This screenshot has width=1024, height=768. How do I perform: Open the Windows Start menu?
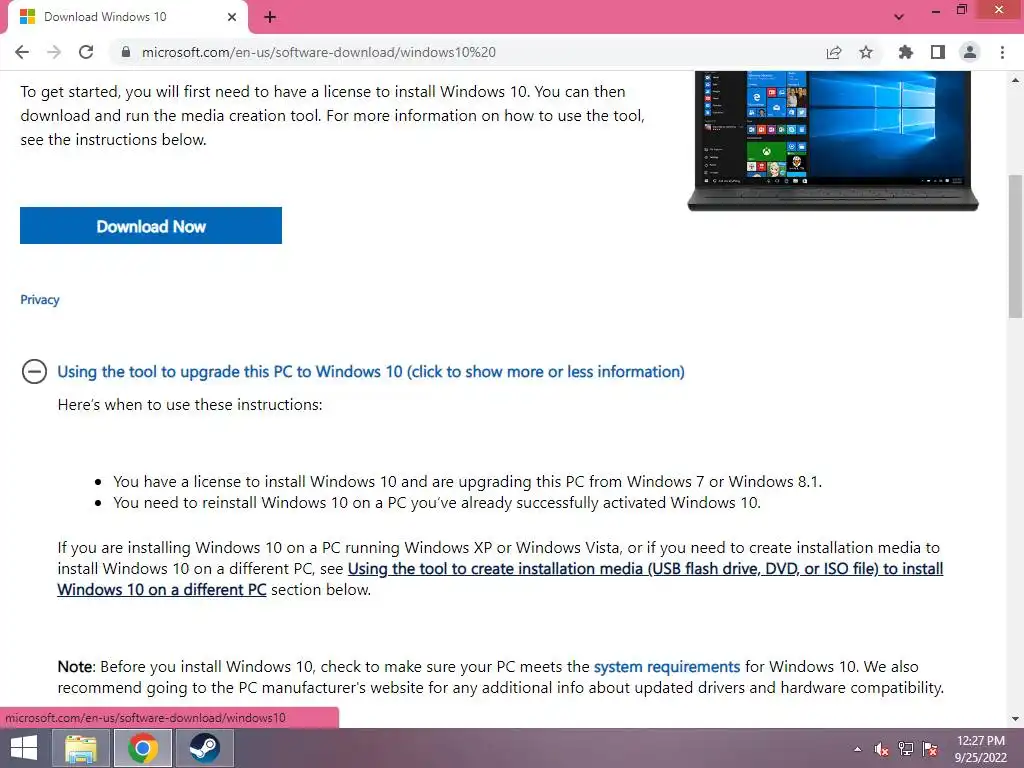point(24,748)
